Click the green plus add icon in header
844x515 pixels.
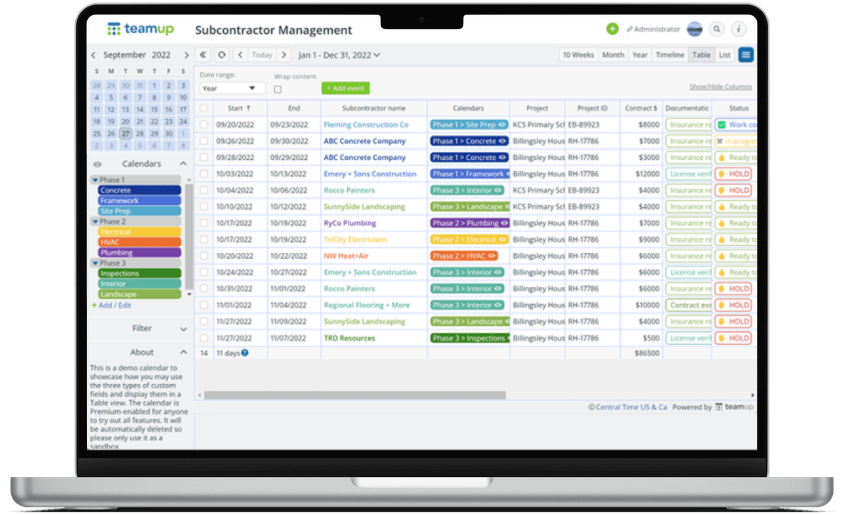pyautogui.click(x=612, y=29)
